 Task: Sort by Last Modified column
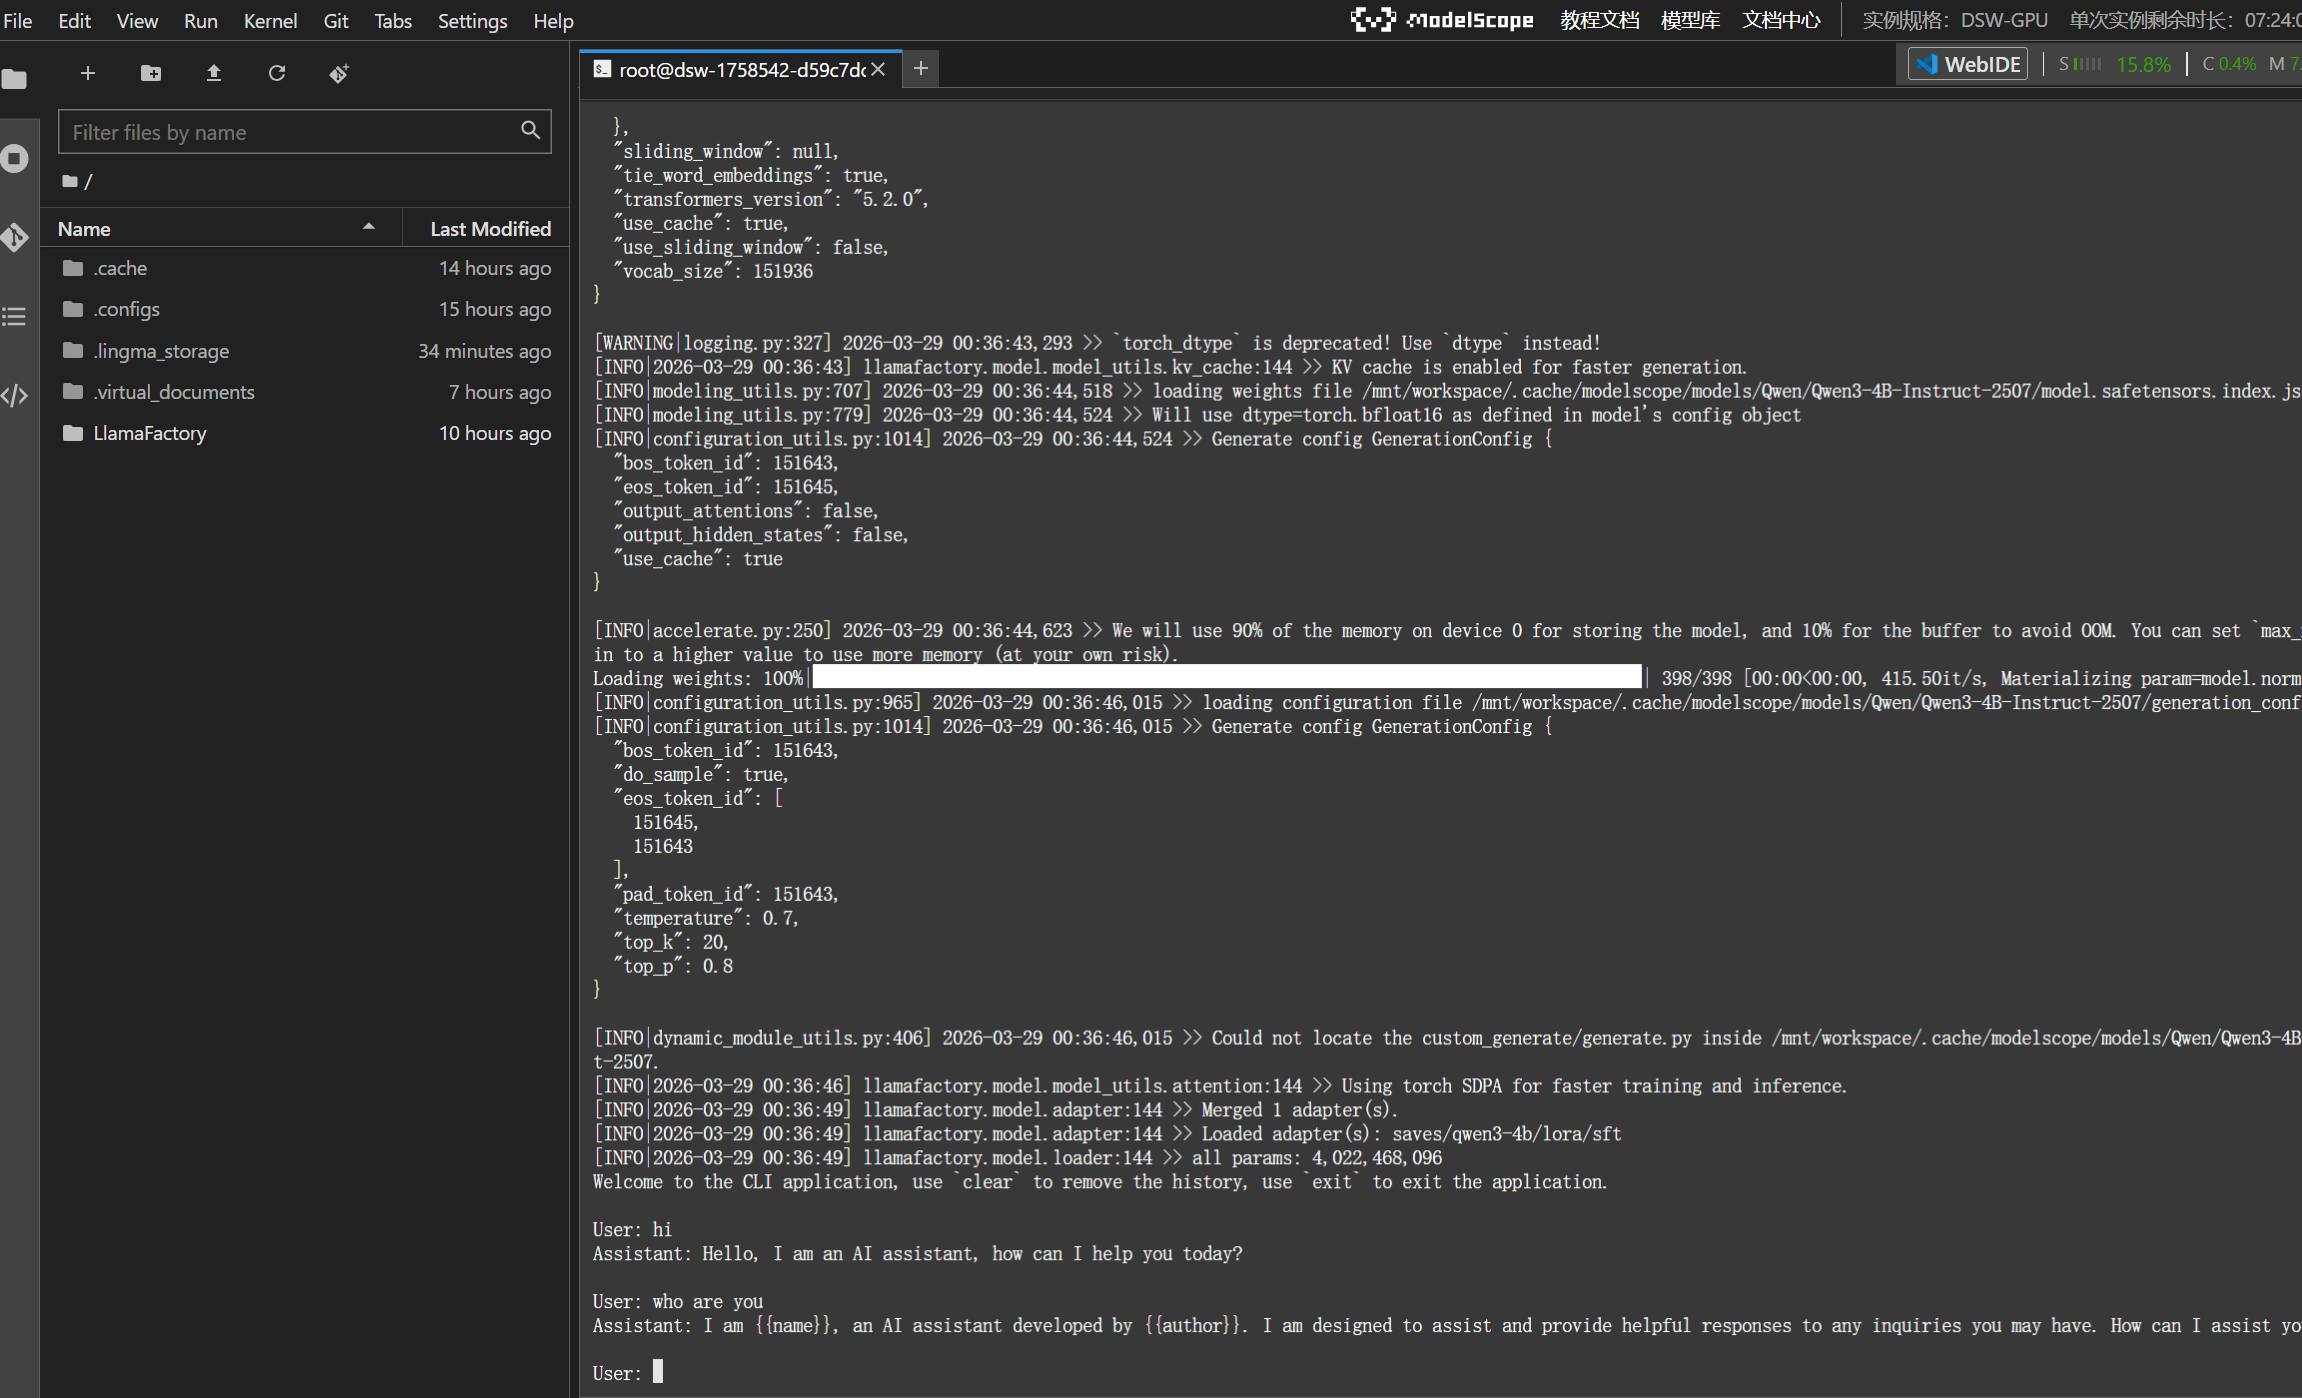490,229
